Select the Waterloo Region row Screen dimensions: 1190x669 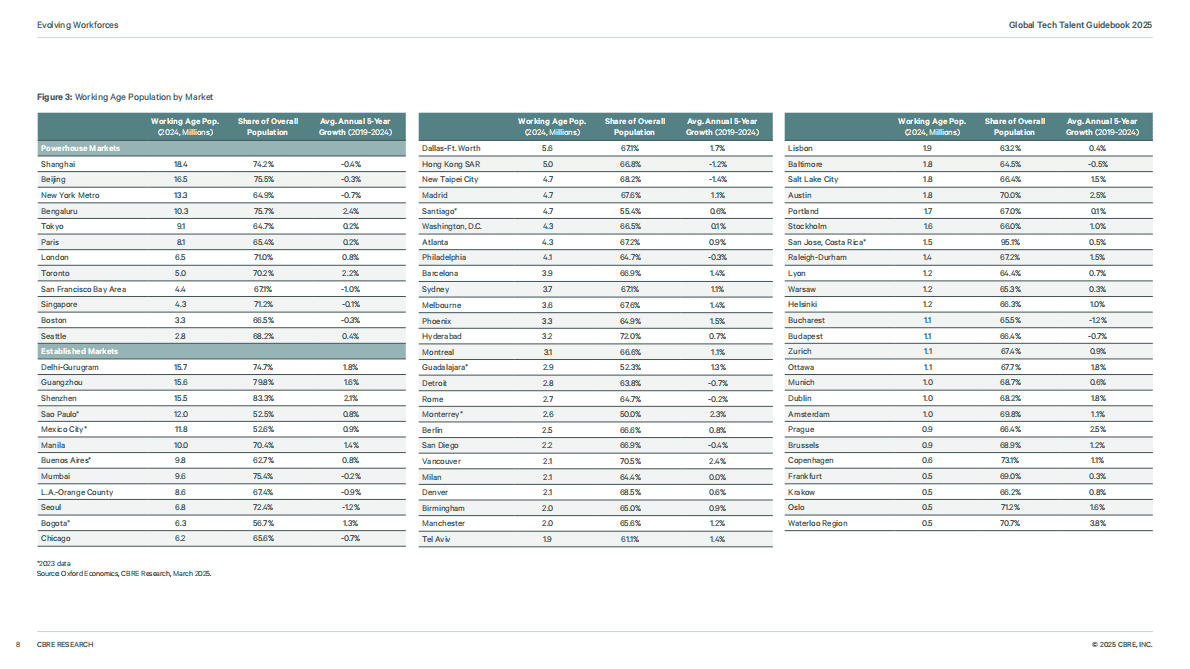(x=968, y=523)
